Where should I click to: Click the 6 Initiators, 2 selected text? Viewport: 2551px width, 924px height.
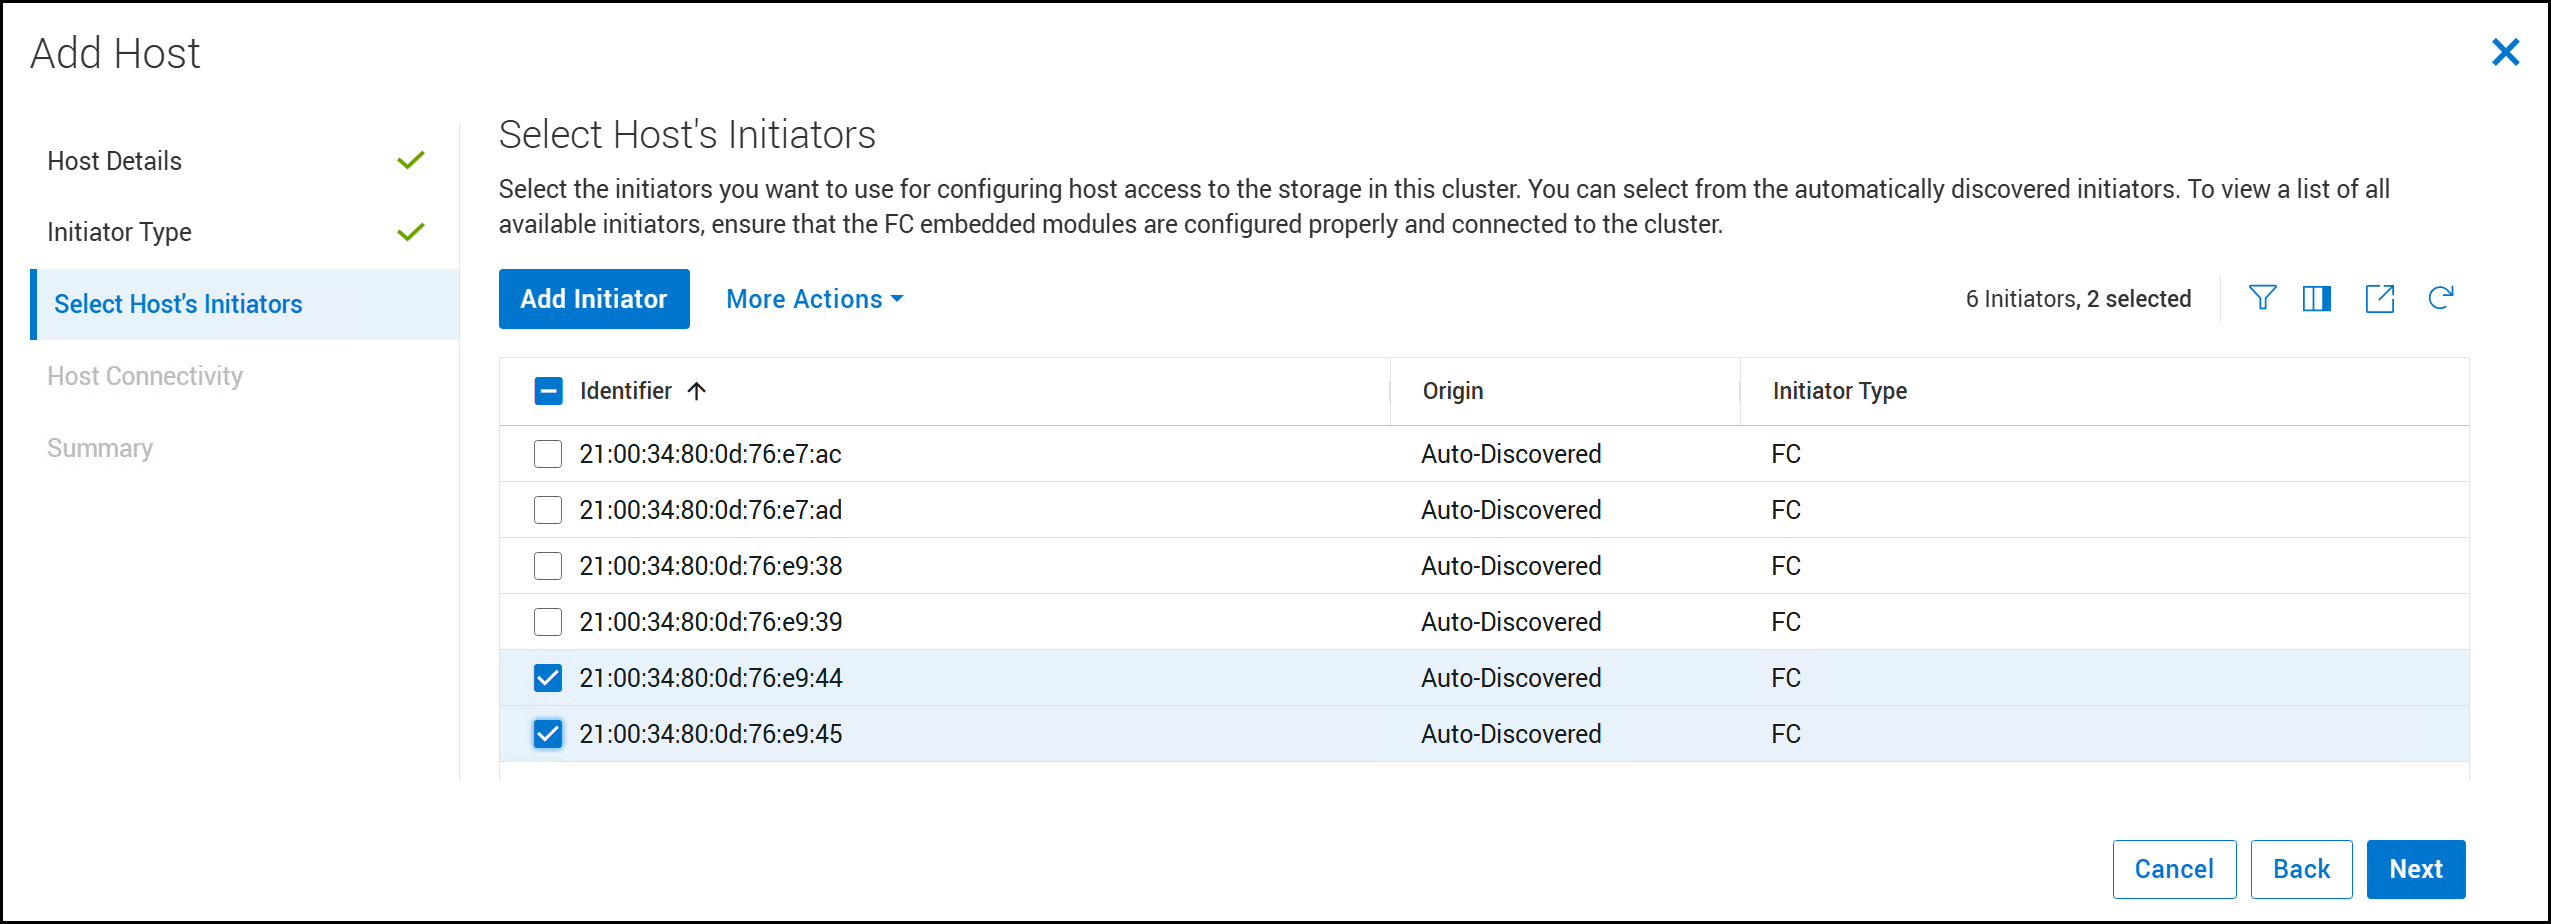(x=2078, y=299)
